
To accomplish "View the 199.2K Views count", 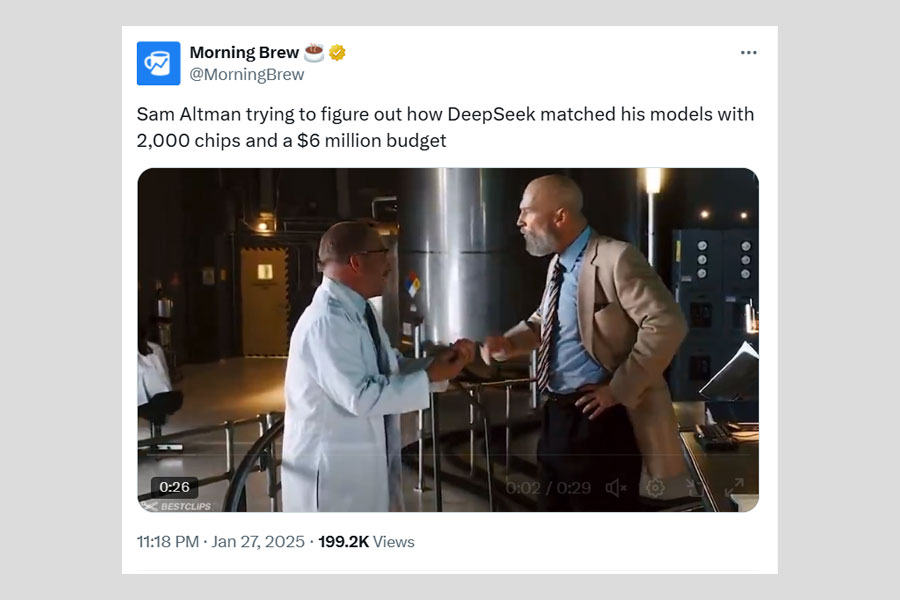I will tap(366, 542).
